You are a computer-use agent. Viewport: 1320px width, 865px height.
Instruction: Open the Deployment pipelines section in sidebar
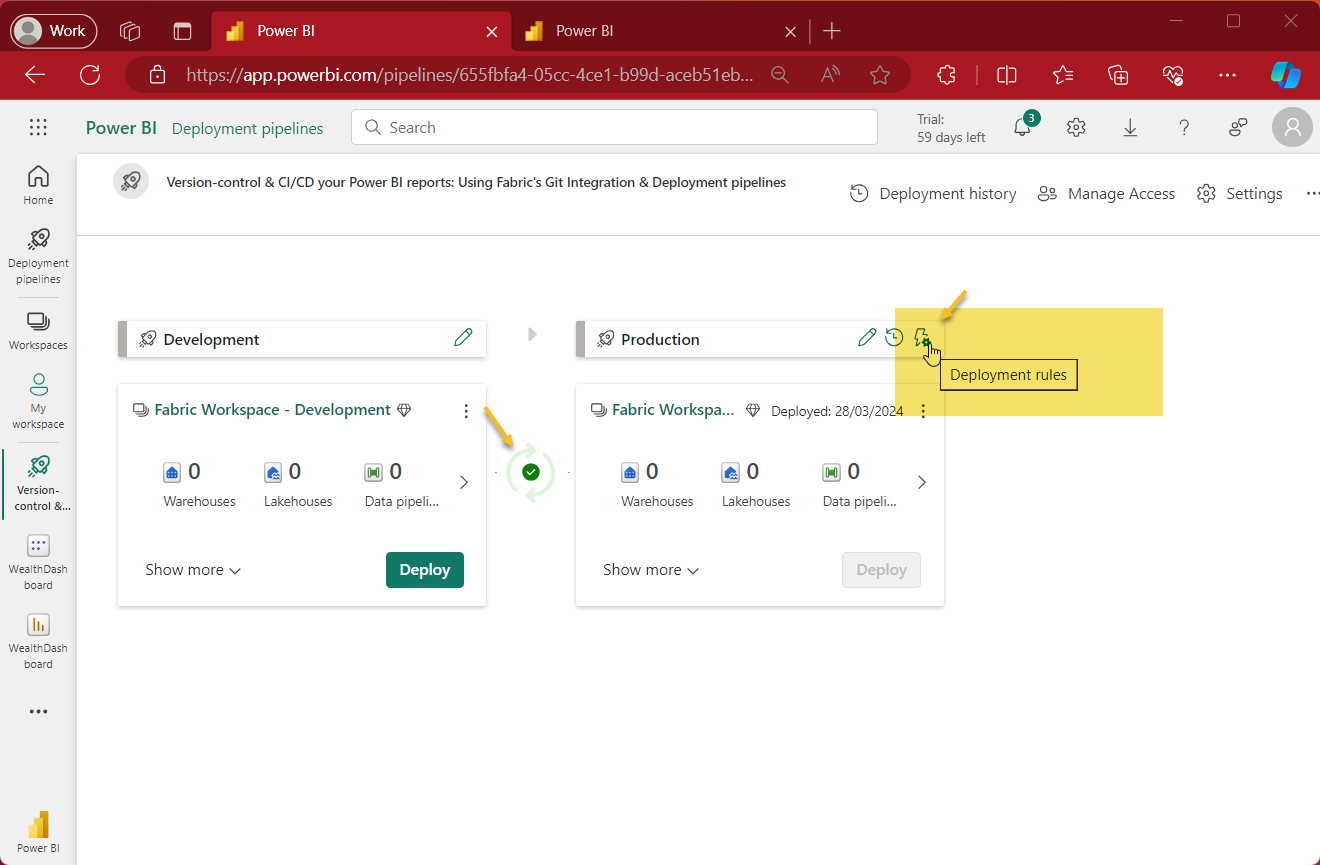38,255
